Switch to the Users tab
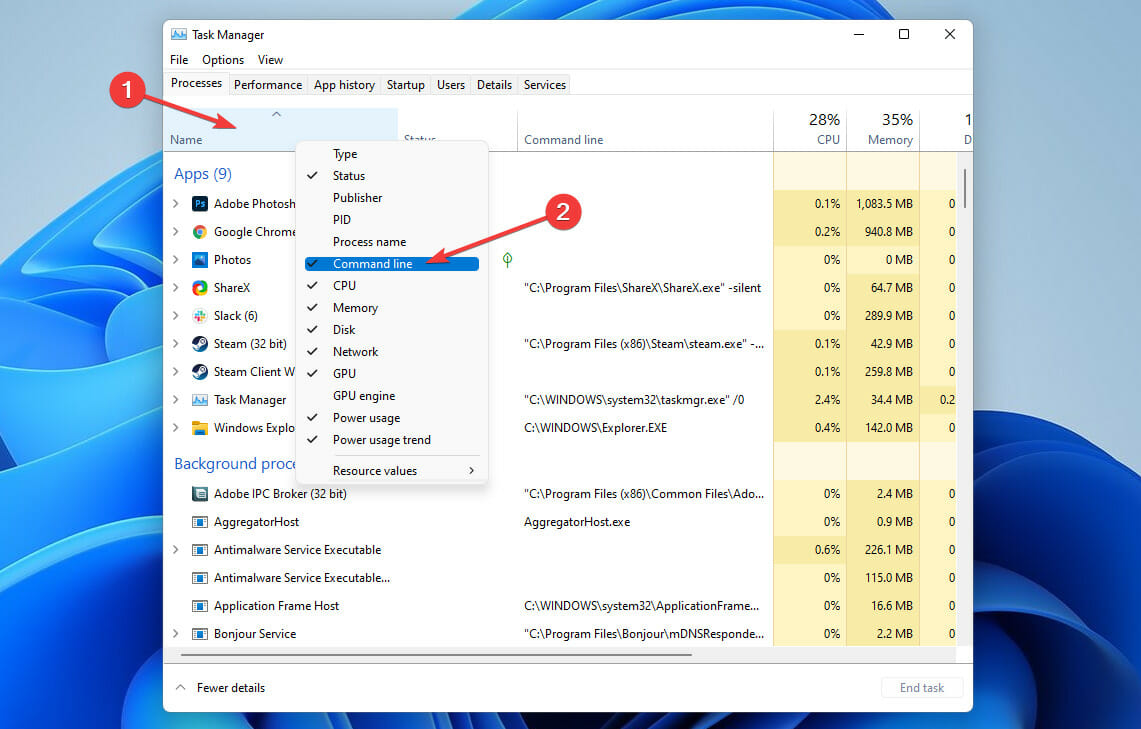Image resolution: width=1141 pixels, height=729 pixels. click(450, 85)
